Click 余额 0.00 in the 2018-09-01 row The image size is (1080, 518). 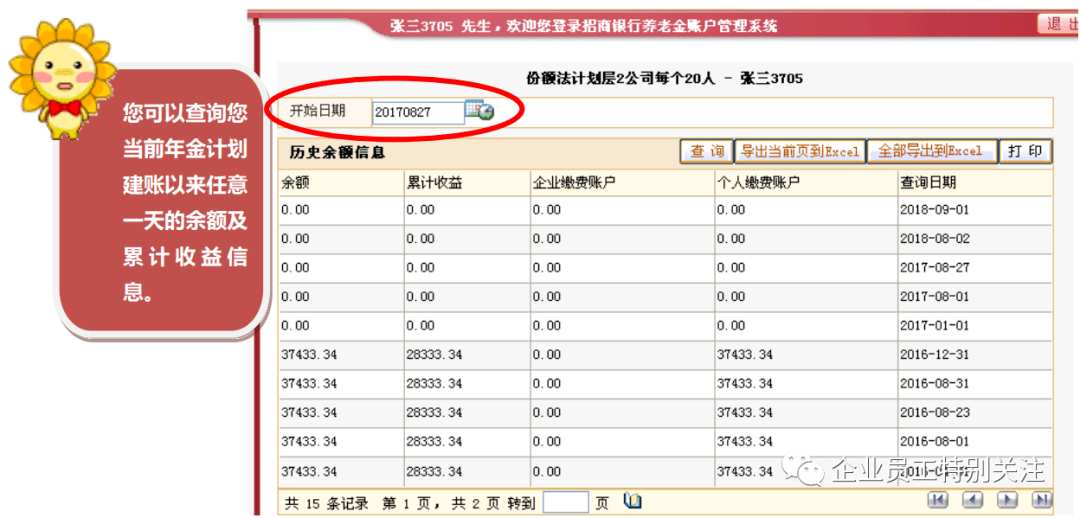point(295,210)
